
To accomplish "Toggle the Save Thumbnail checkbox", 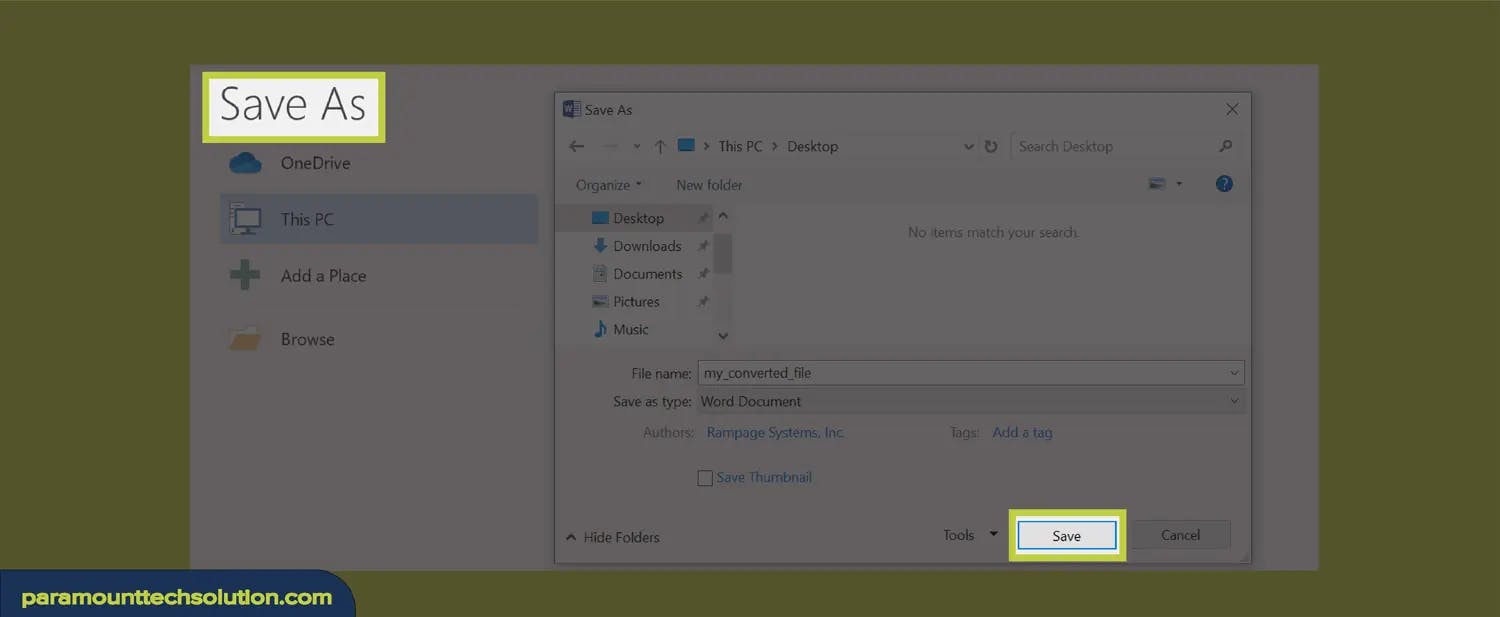I will click(x=705, y=478).
